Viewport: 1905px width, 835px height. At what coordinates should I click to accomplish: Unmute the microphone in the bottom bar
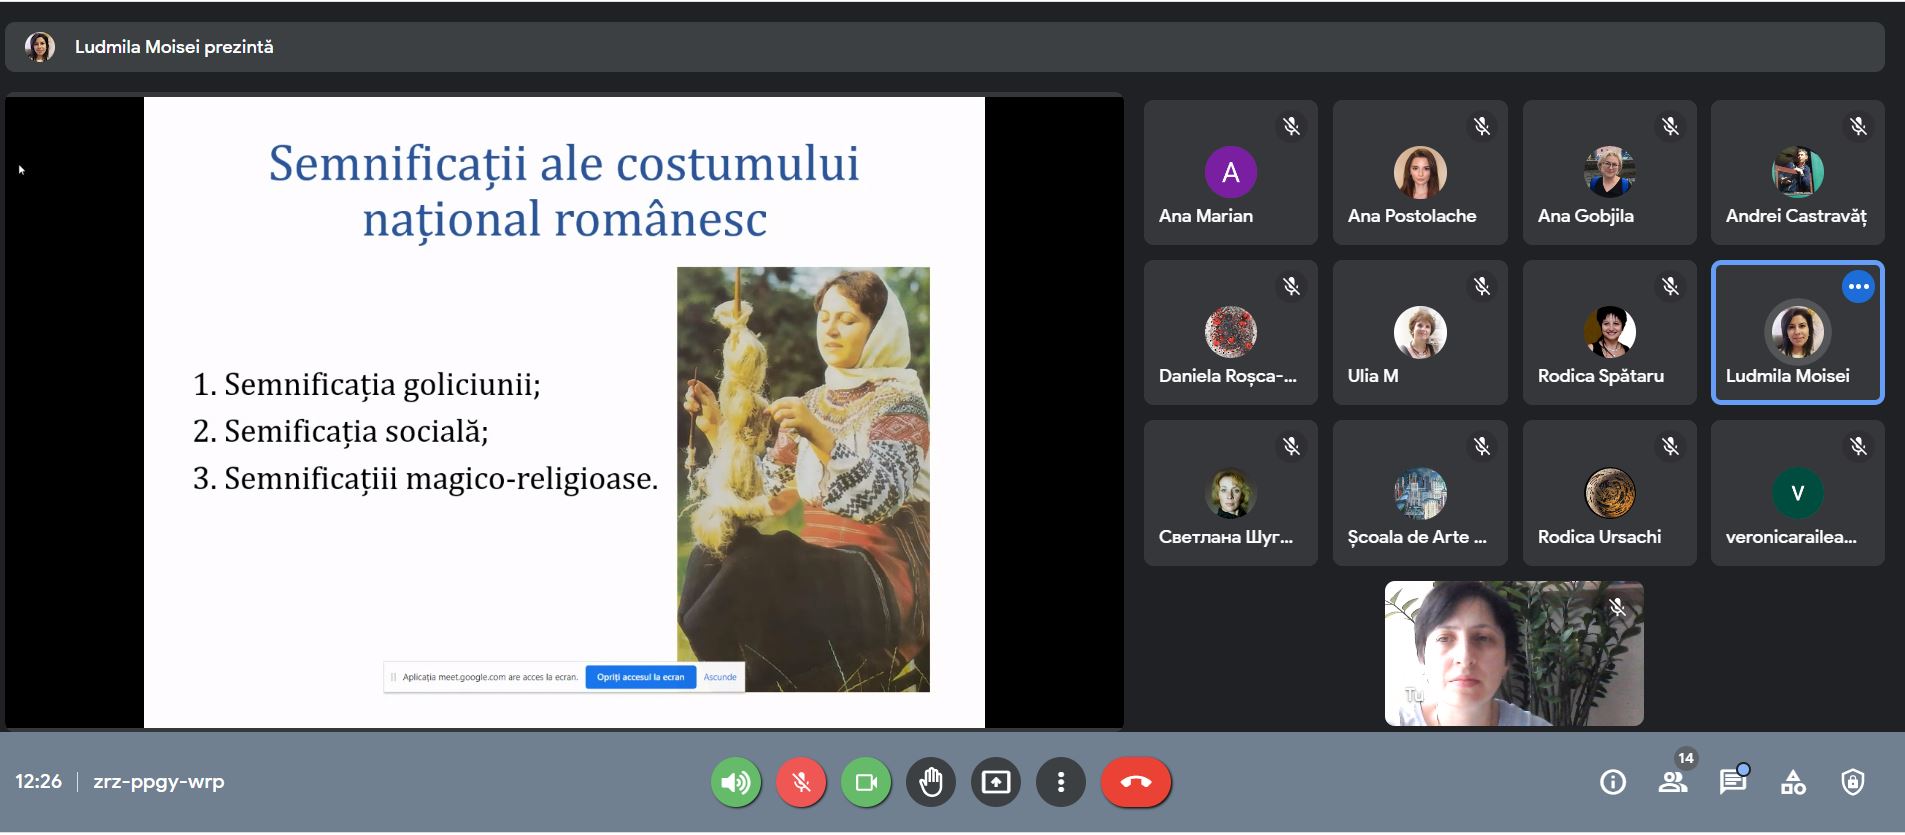click(x=801, y=782)
